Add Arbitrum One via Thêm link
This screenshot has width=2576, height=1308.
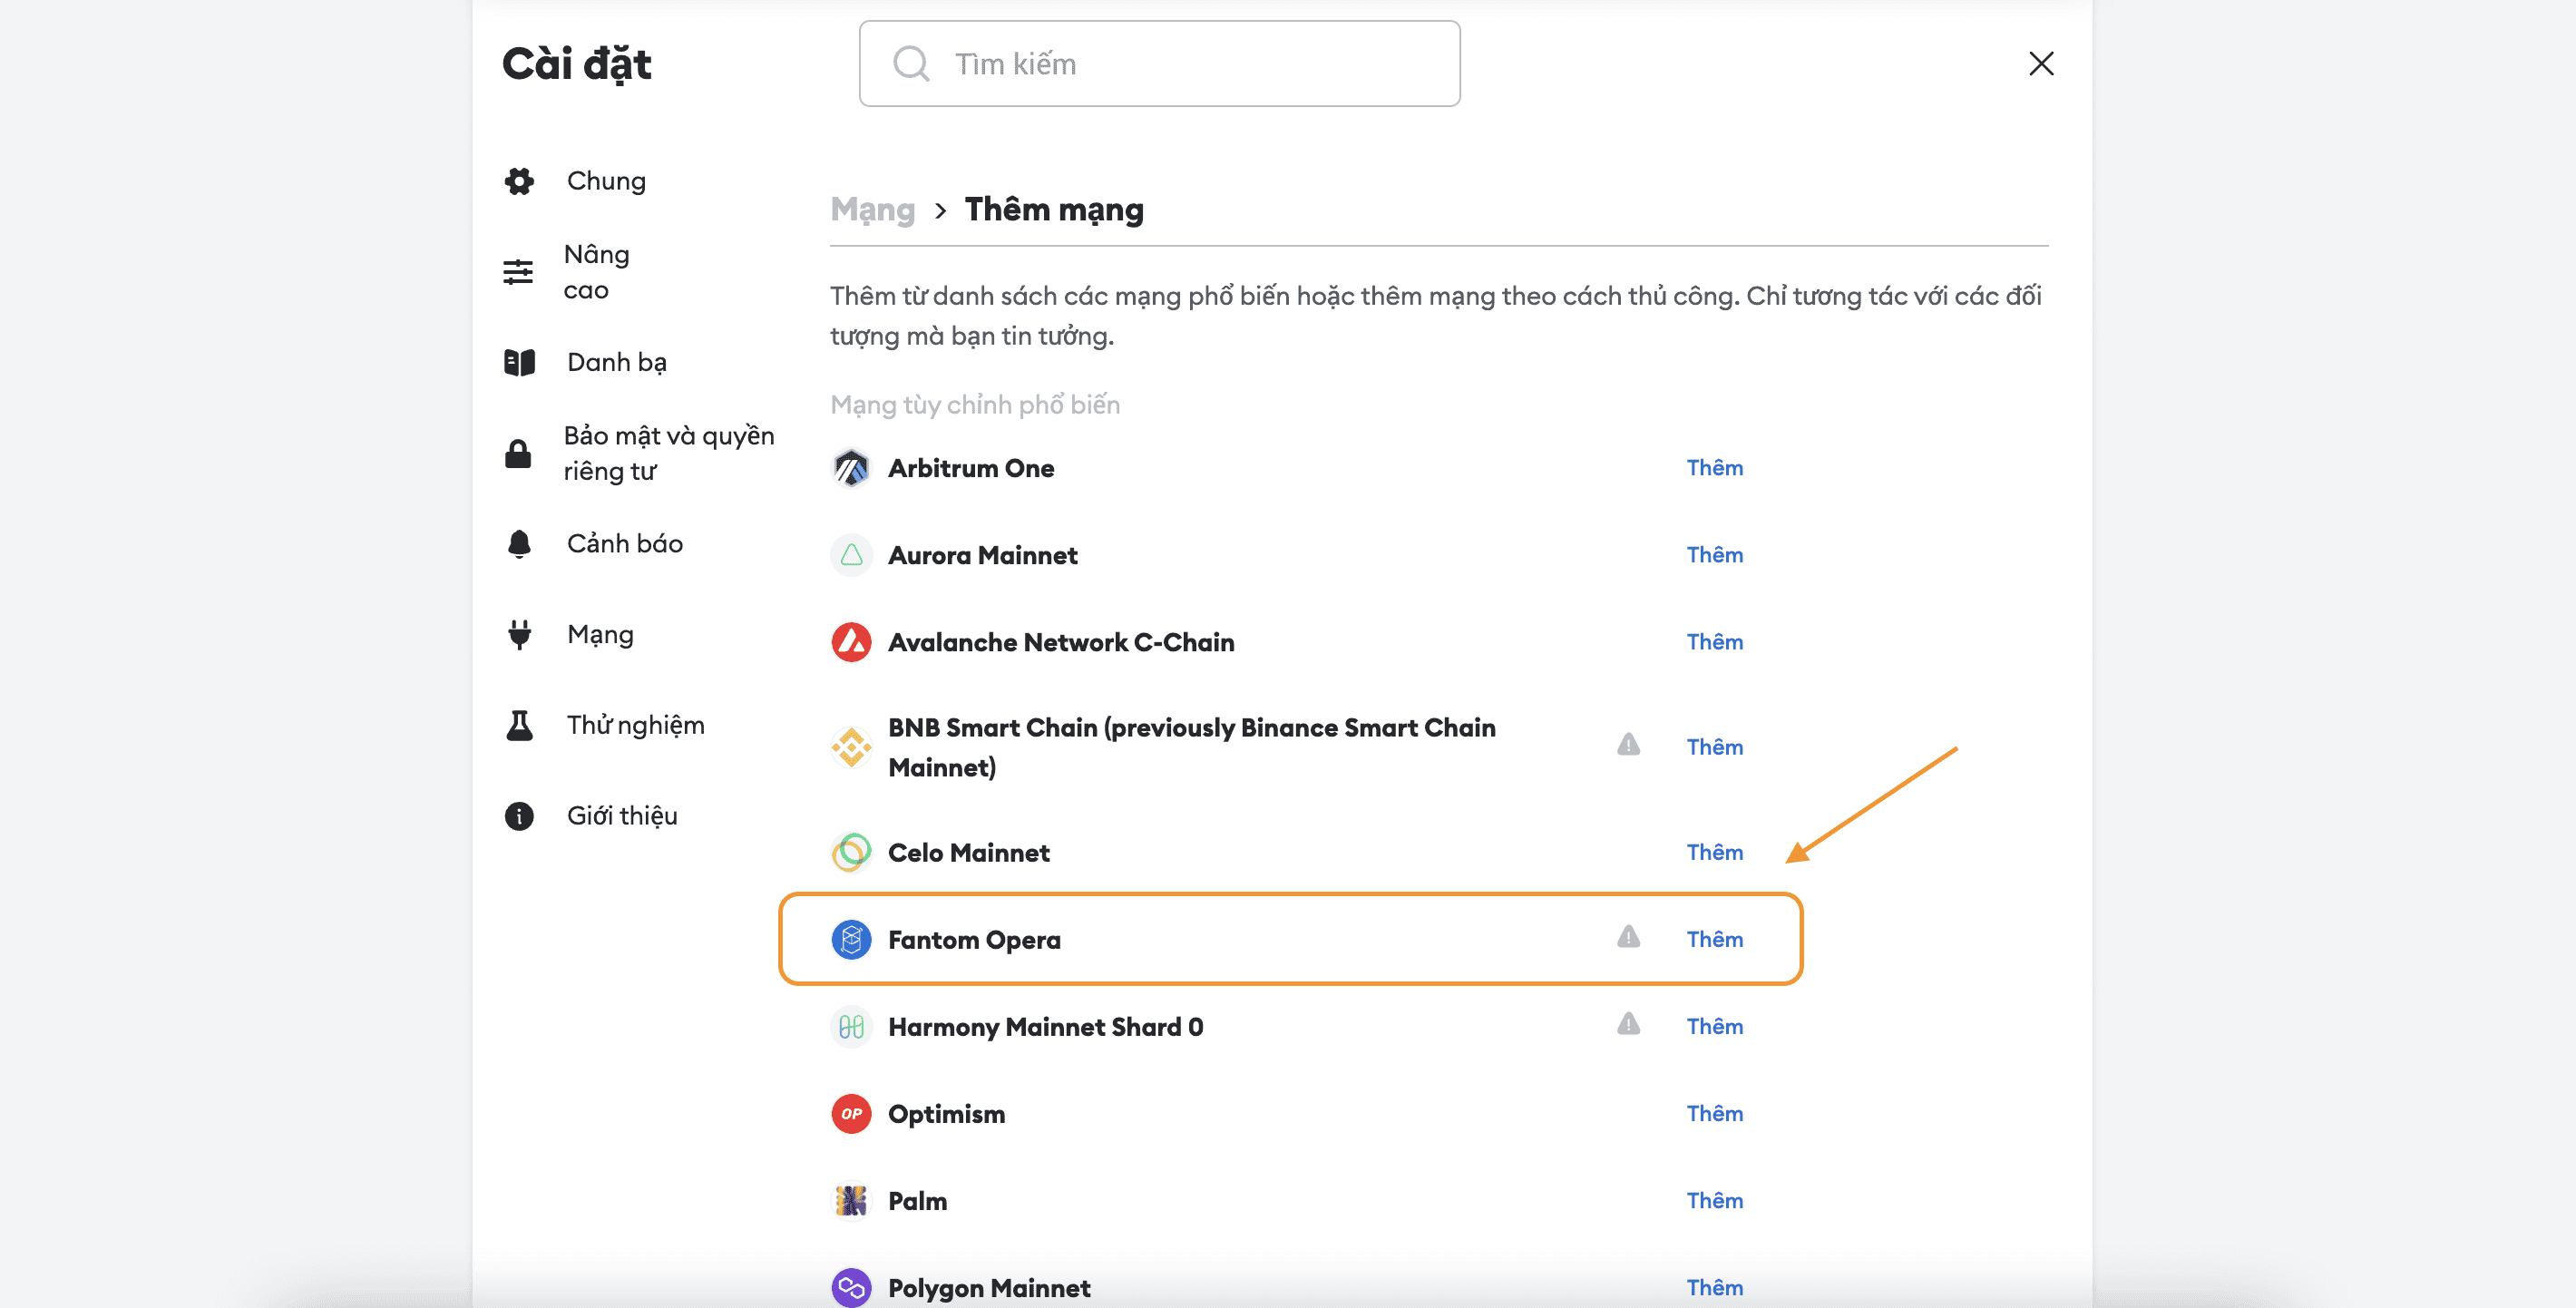click(x=1714, y=468)
